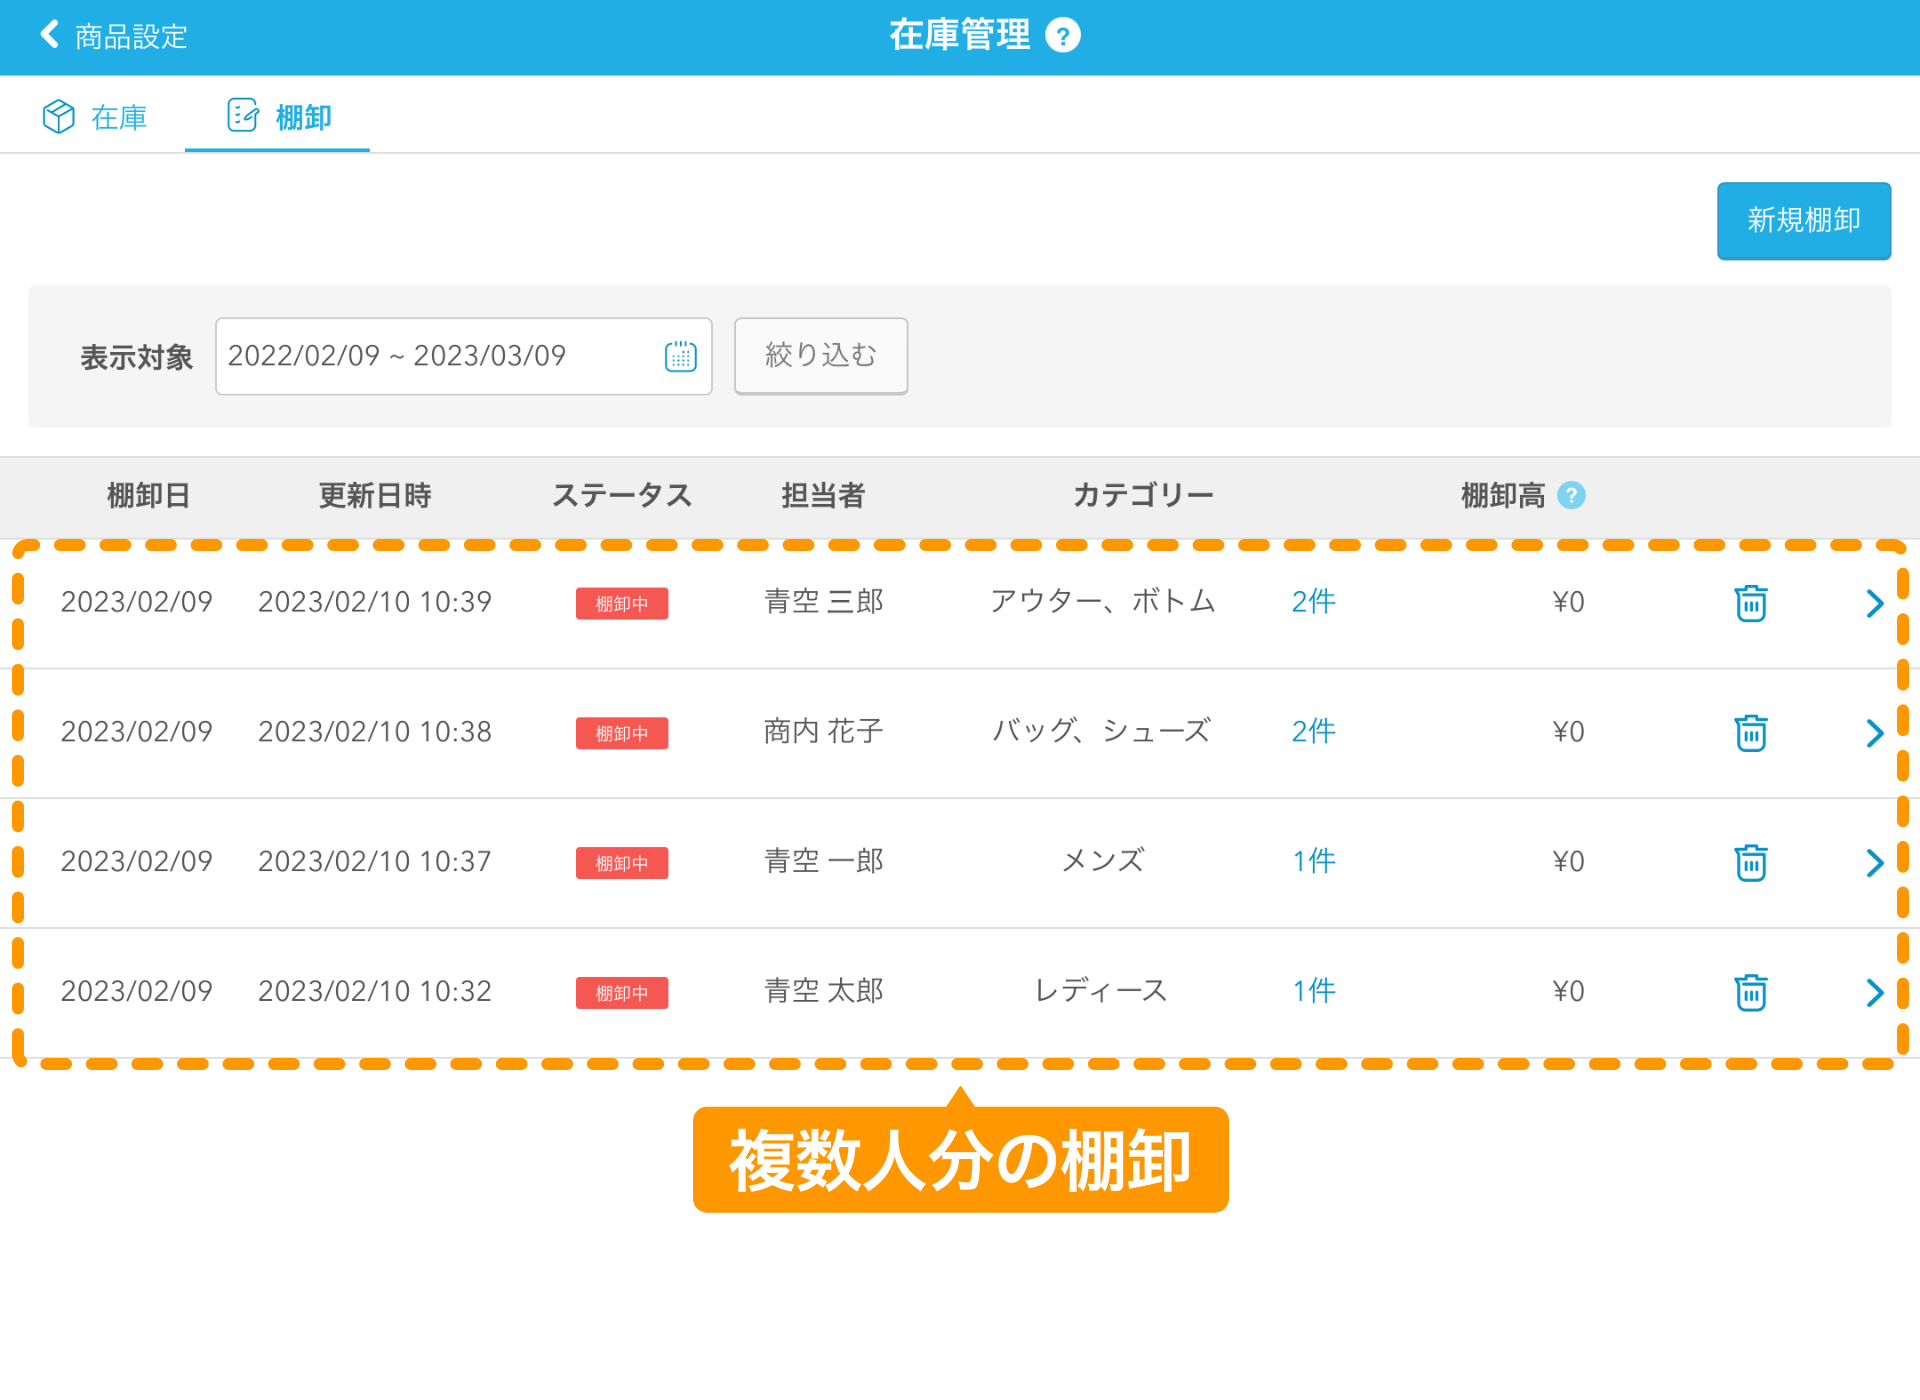The height and width of the screenshot is (1400, 1920).
Task: Click the 棚卸中 badge in the 10:32 row
Action: pos(622,993)
